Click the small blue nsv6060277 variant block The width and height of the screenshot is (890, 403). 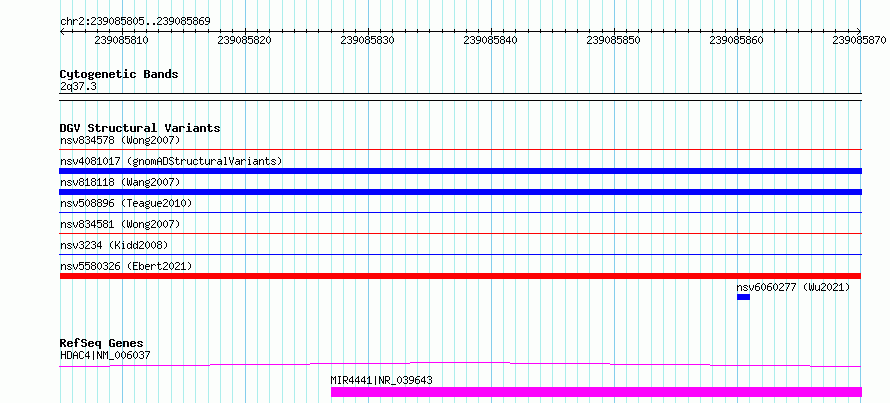pos(744,297)
